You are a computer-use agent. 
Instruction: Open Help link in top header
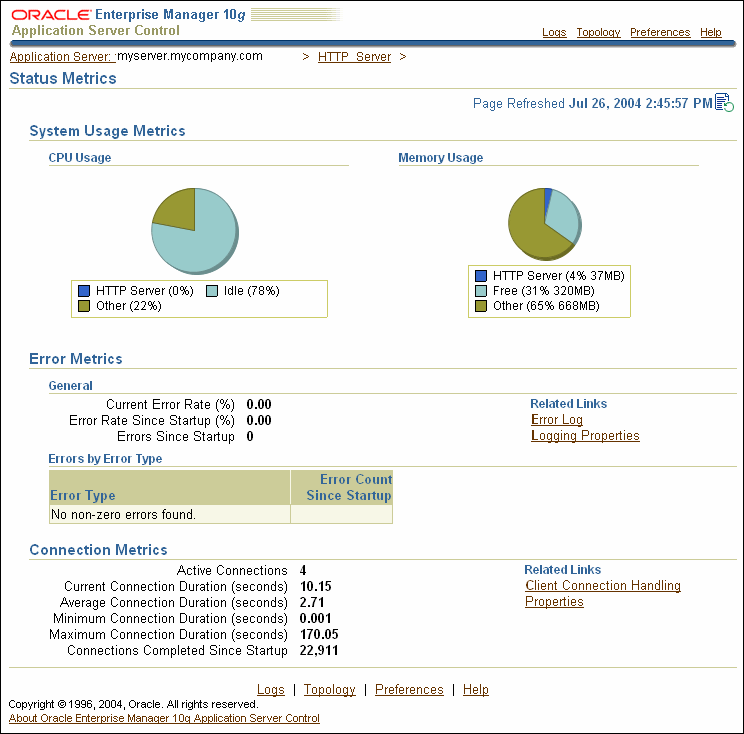coord(711,32)
